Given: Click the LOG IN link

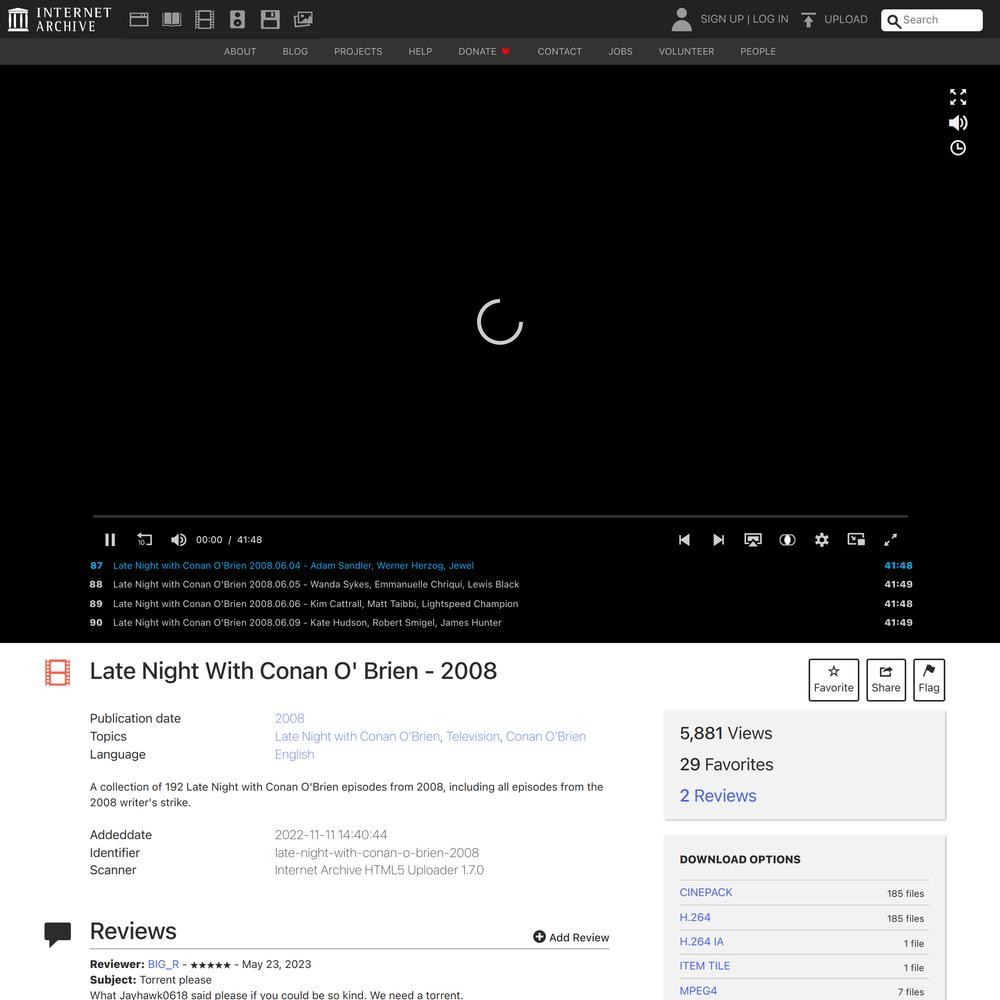Looking at the screenshot, I should (770, 19).
